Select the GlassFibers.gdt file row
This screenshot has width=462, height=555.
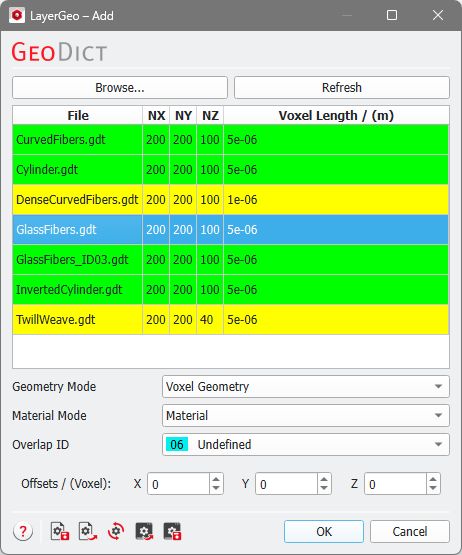[230, 230]
